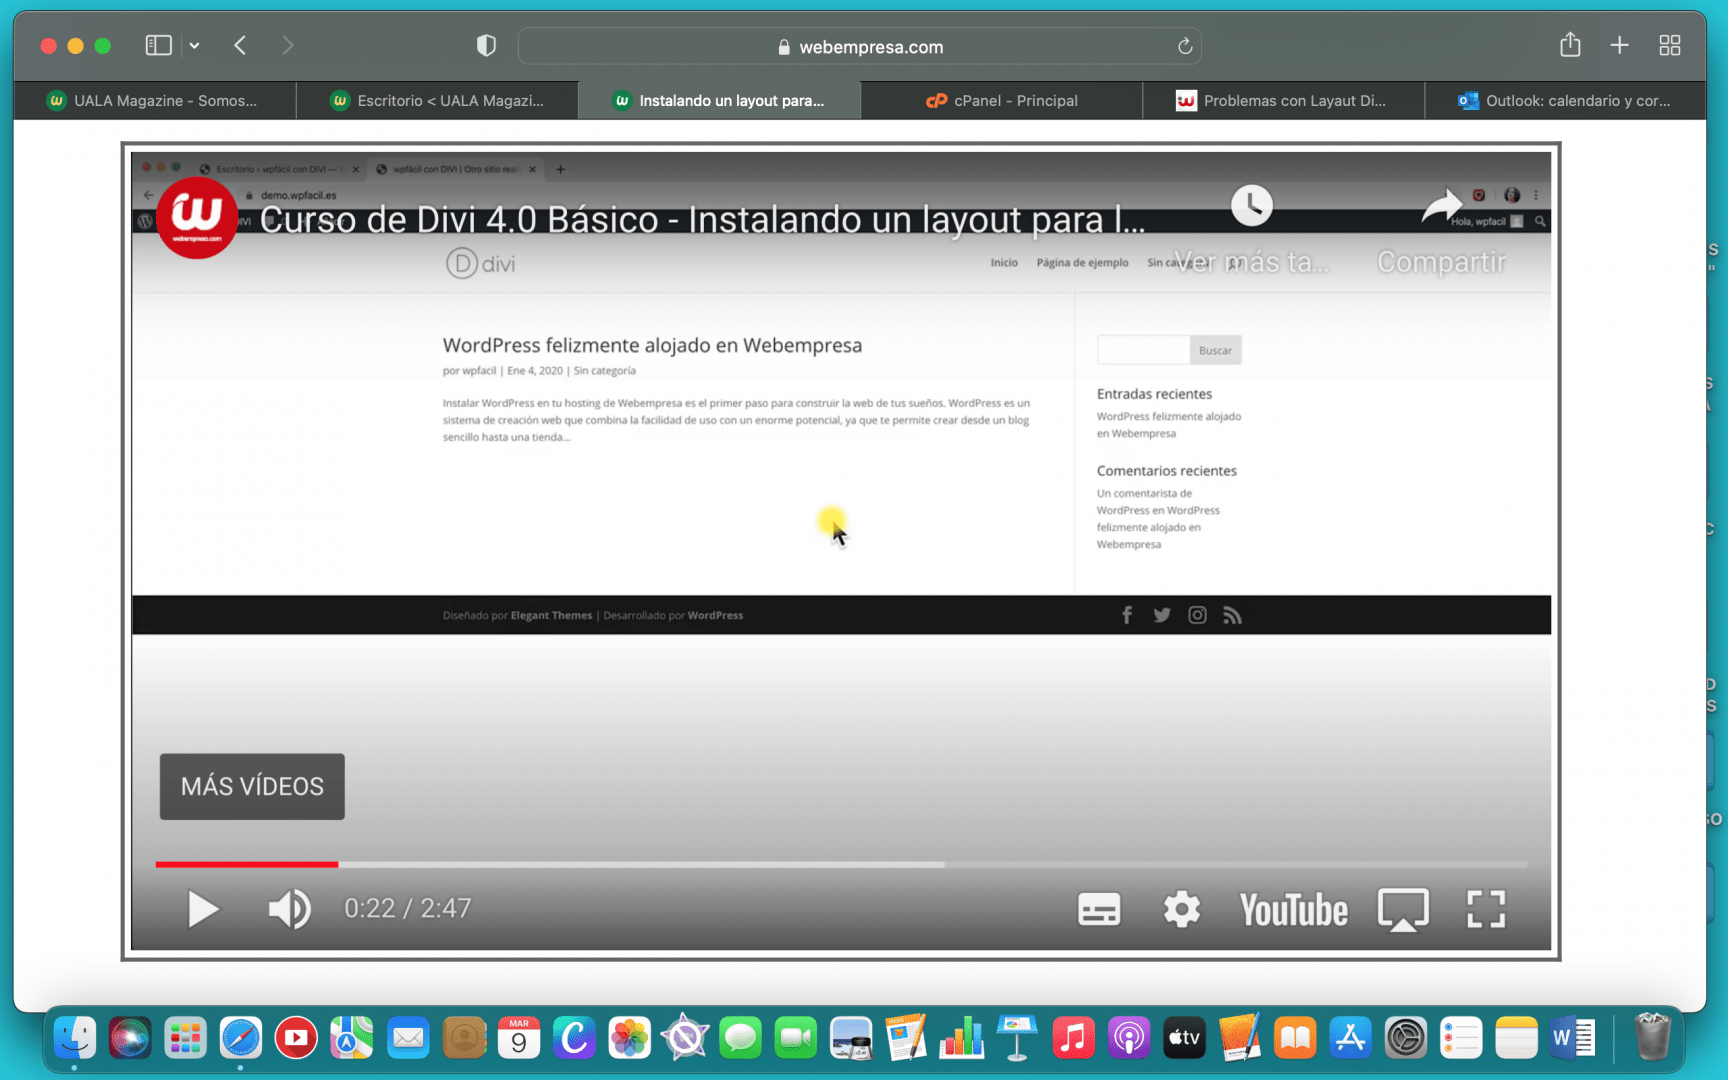Open System Preferences from the Dock

tap(1405, 1038)
